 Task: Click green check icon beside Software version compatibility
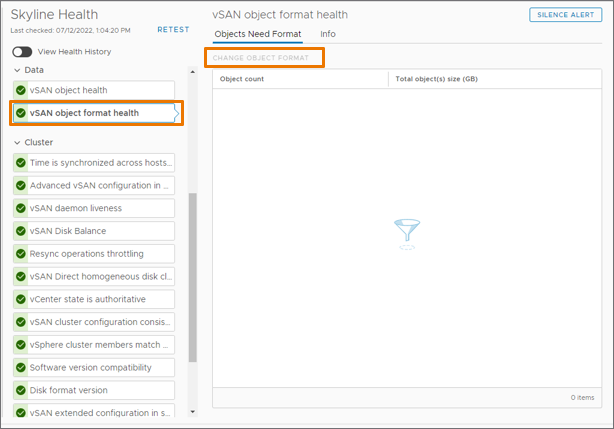tap(21, 367)
